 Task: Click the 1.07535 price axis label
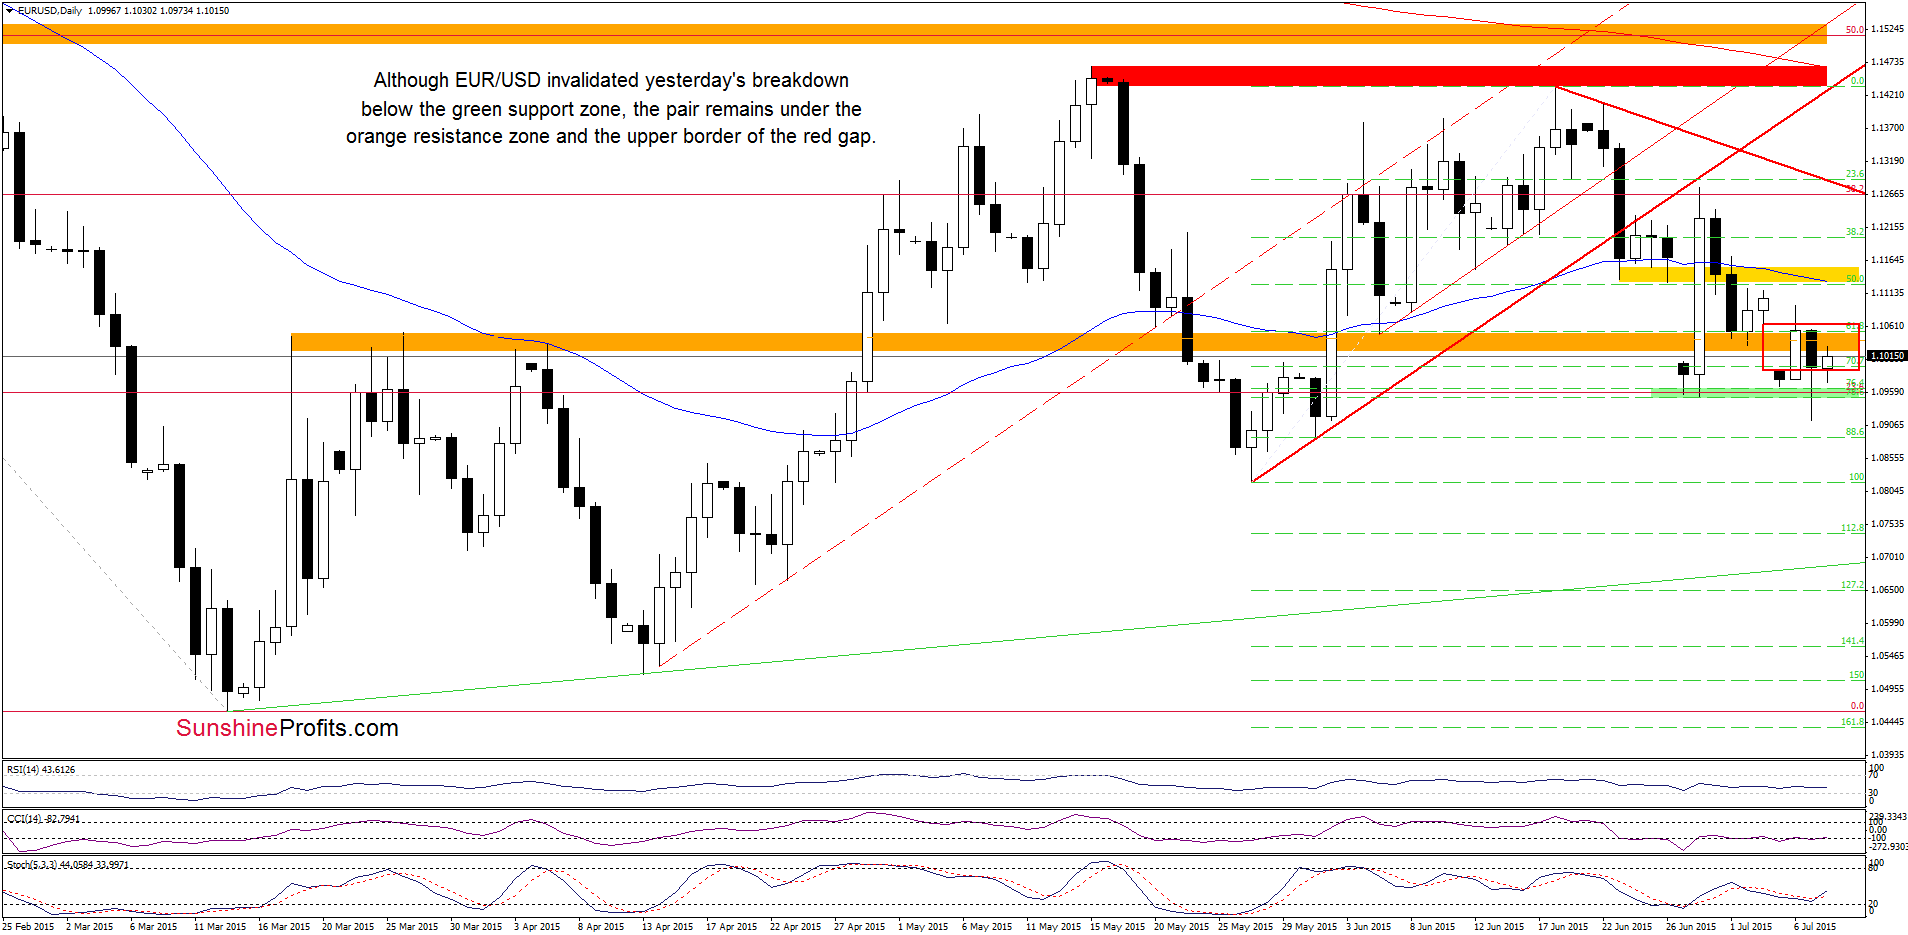click(x=1887, y=524)
